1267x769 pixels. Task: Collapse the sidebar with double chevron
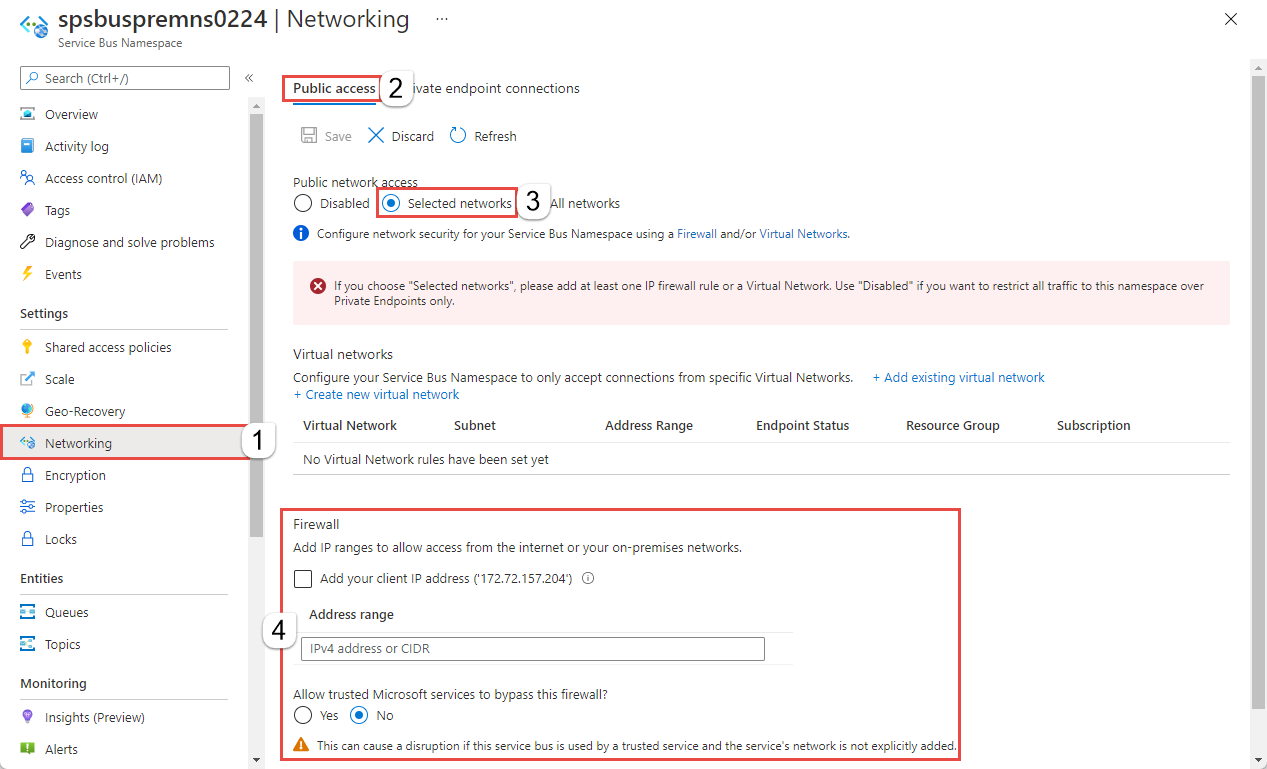(x=249, y=78)
